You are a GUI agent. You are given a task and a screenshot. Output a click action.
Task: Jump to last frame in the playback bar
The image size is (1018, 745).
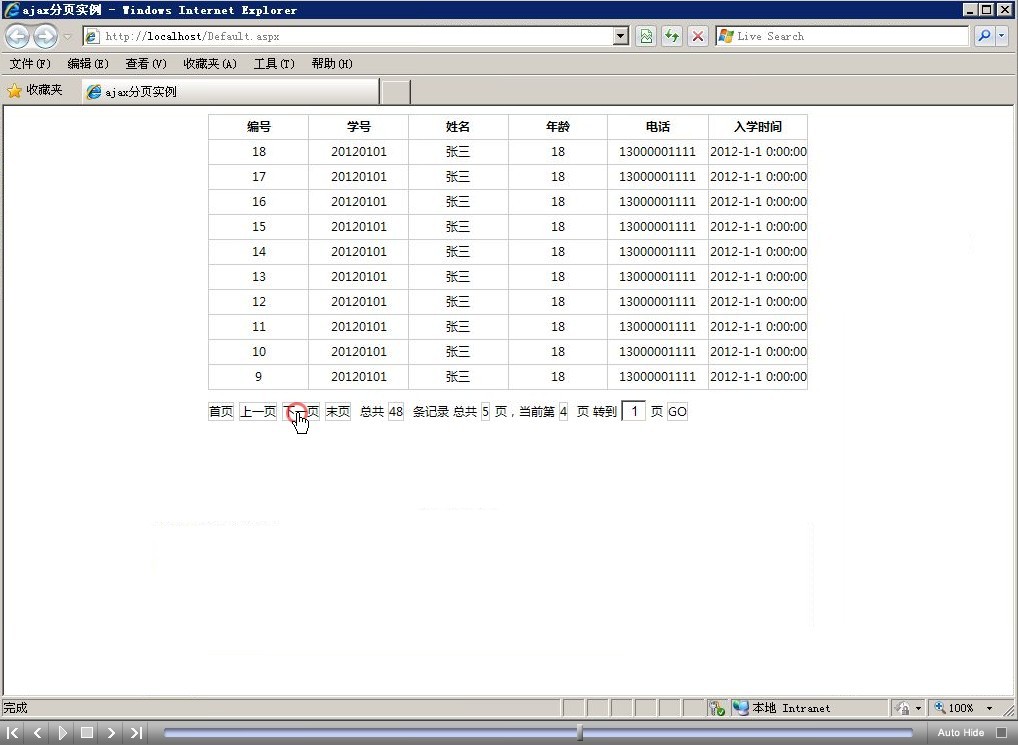[x=136, y=733]
